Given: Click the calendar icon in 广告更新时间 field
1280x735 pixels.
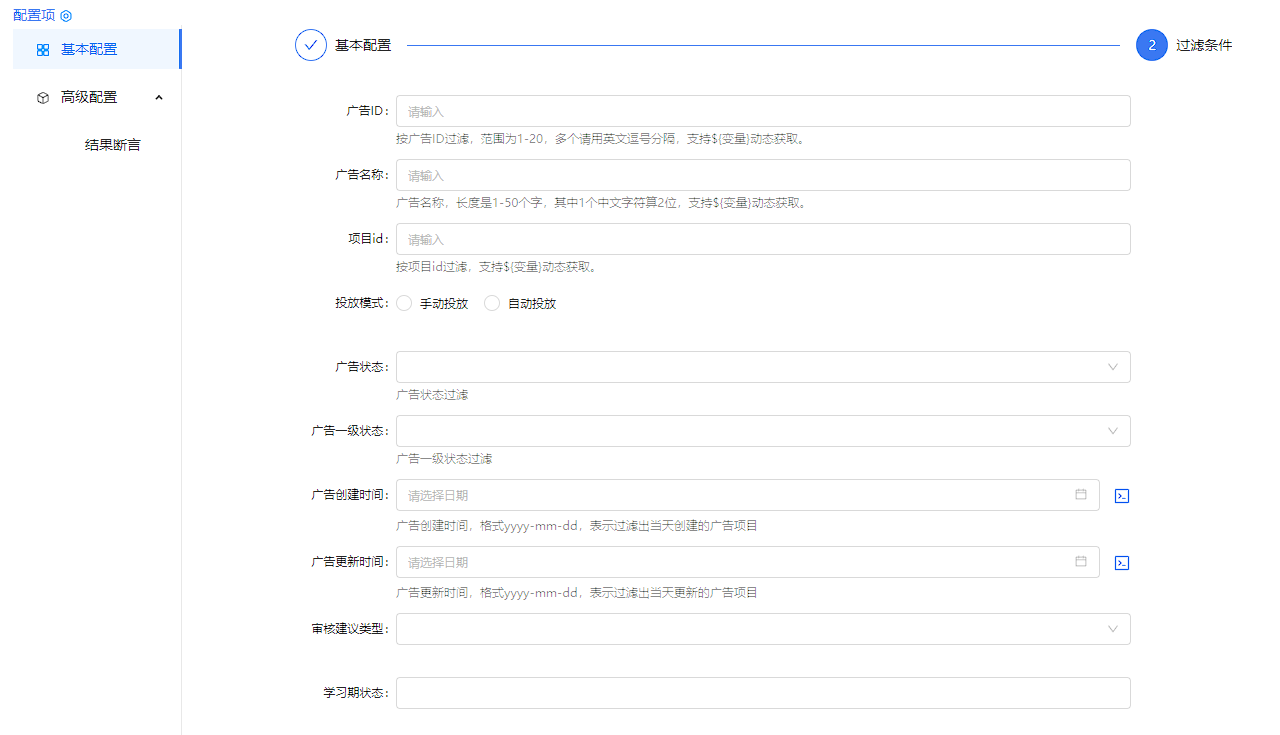Looking at the screenshot, I should tap(1081, 562).
